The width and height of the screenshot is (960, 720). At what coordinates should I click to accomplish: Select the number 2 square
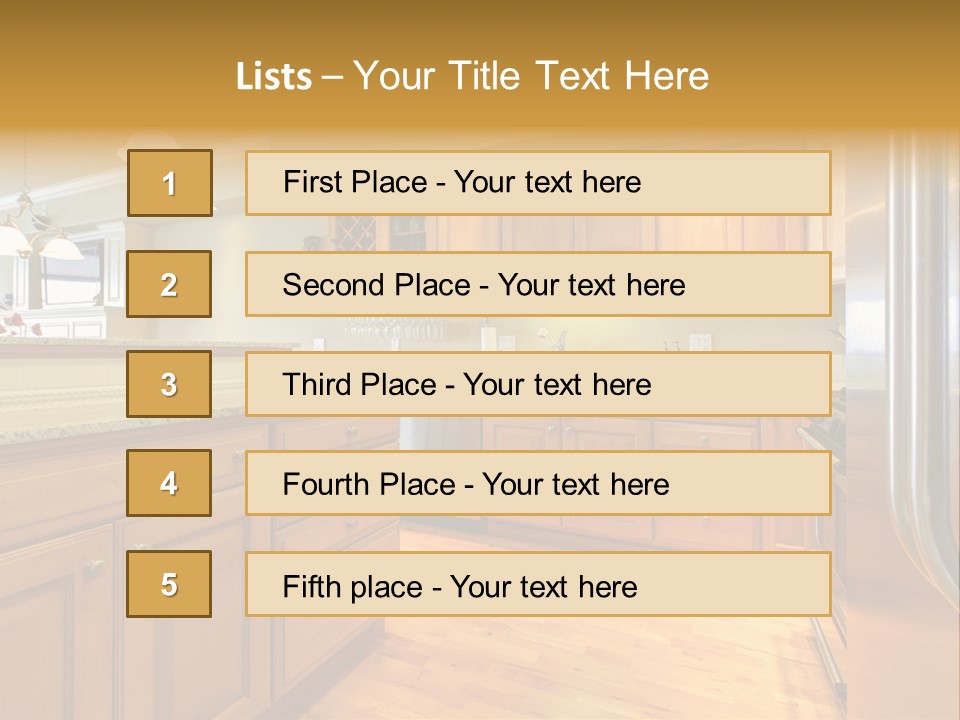169,284
